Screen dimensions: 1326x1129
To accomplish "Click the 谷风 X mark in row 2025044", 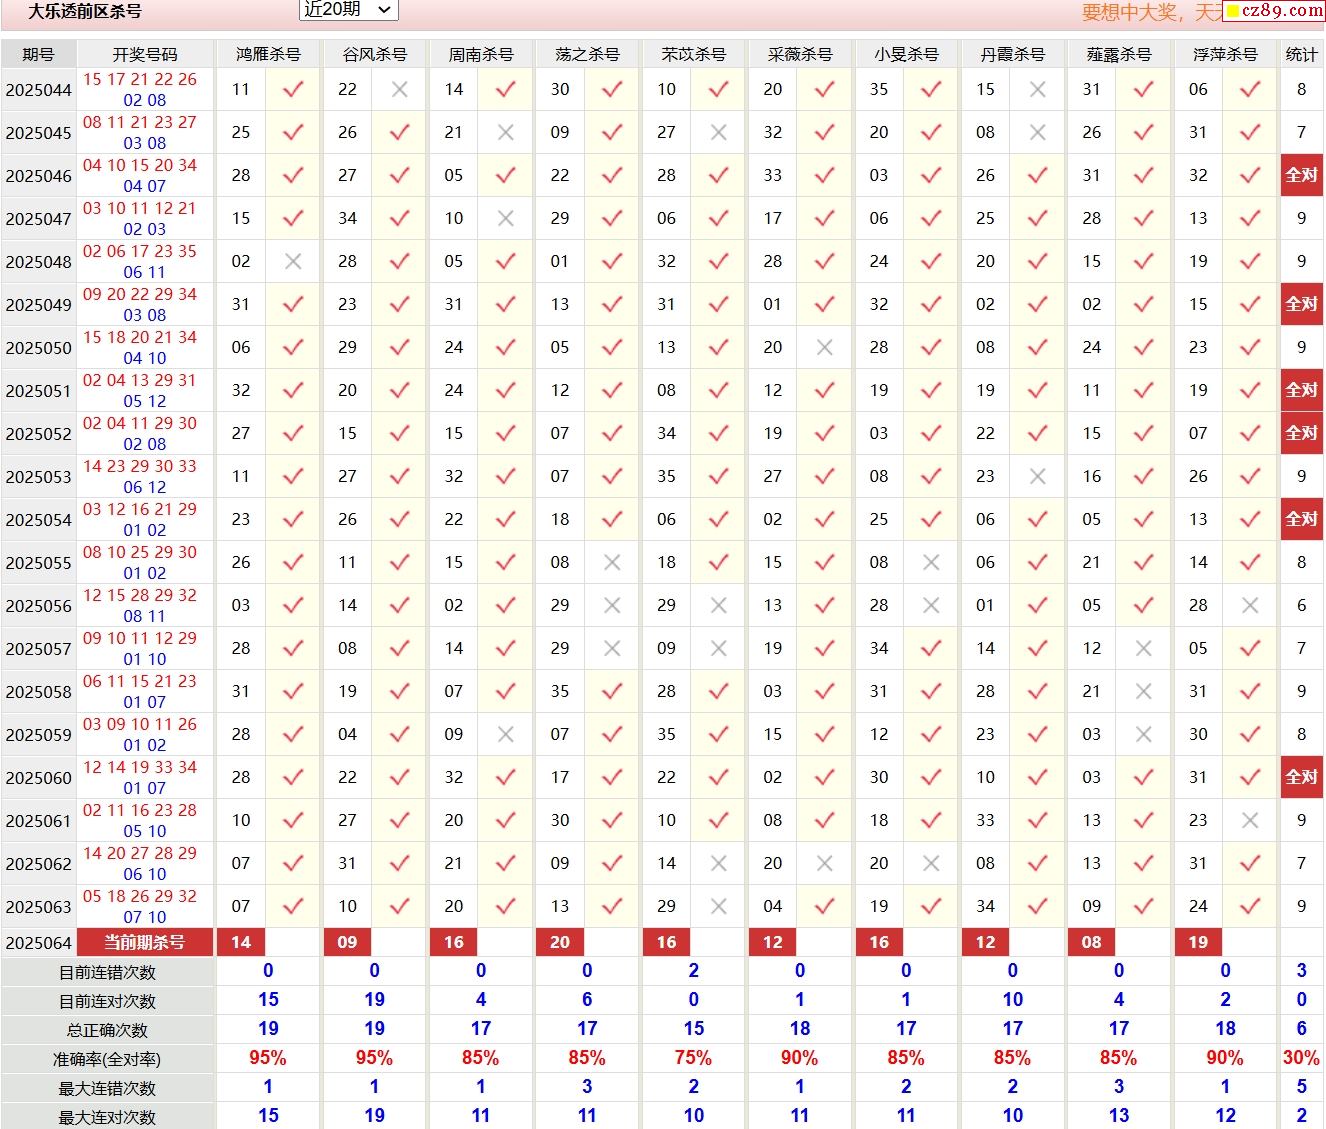I will [x=400, y=89].
